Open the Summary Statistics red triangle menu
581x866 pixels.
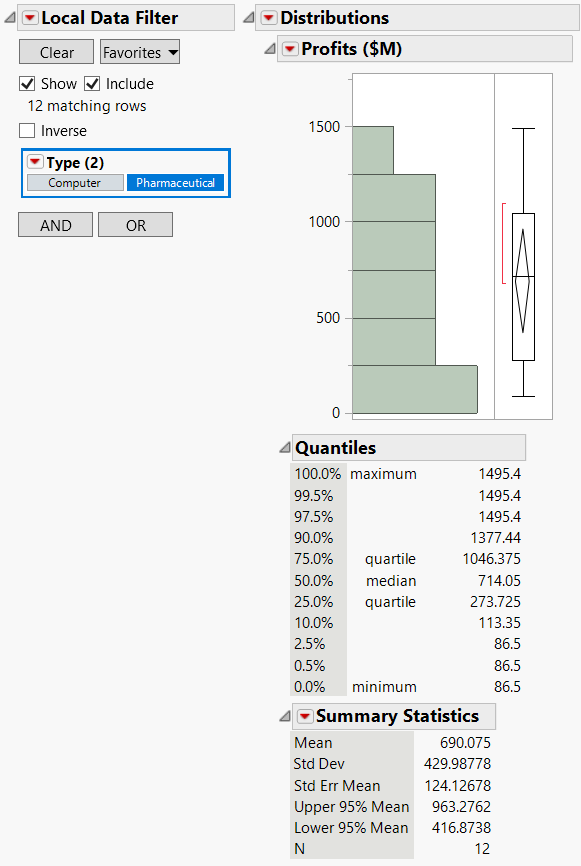305,716
